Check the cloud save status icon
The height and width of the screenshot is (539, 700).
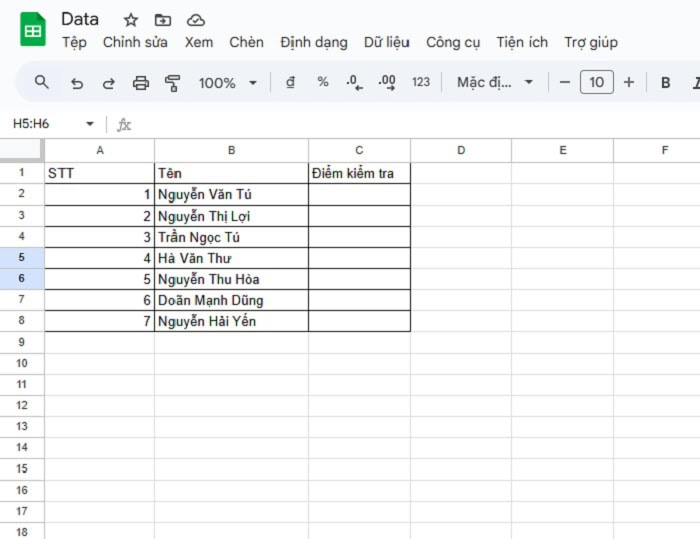click(196, 20)
